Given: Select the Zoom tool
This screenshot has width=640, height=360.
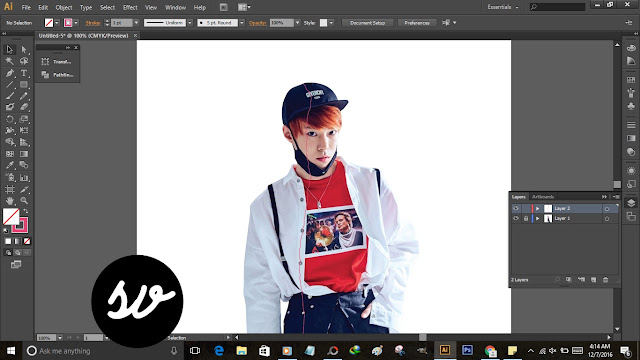Looking at the screenshot, I should pyautogui.click(x=24, y=201).
